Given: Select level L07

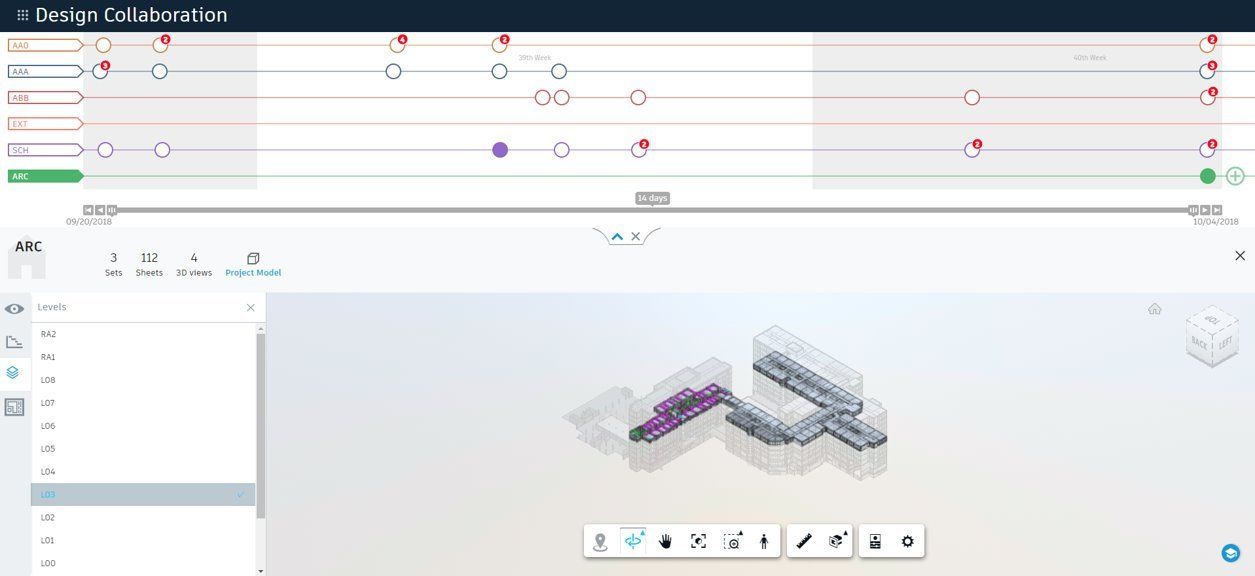Looking at the screenshot, I should pos(143,403).
